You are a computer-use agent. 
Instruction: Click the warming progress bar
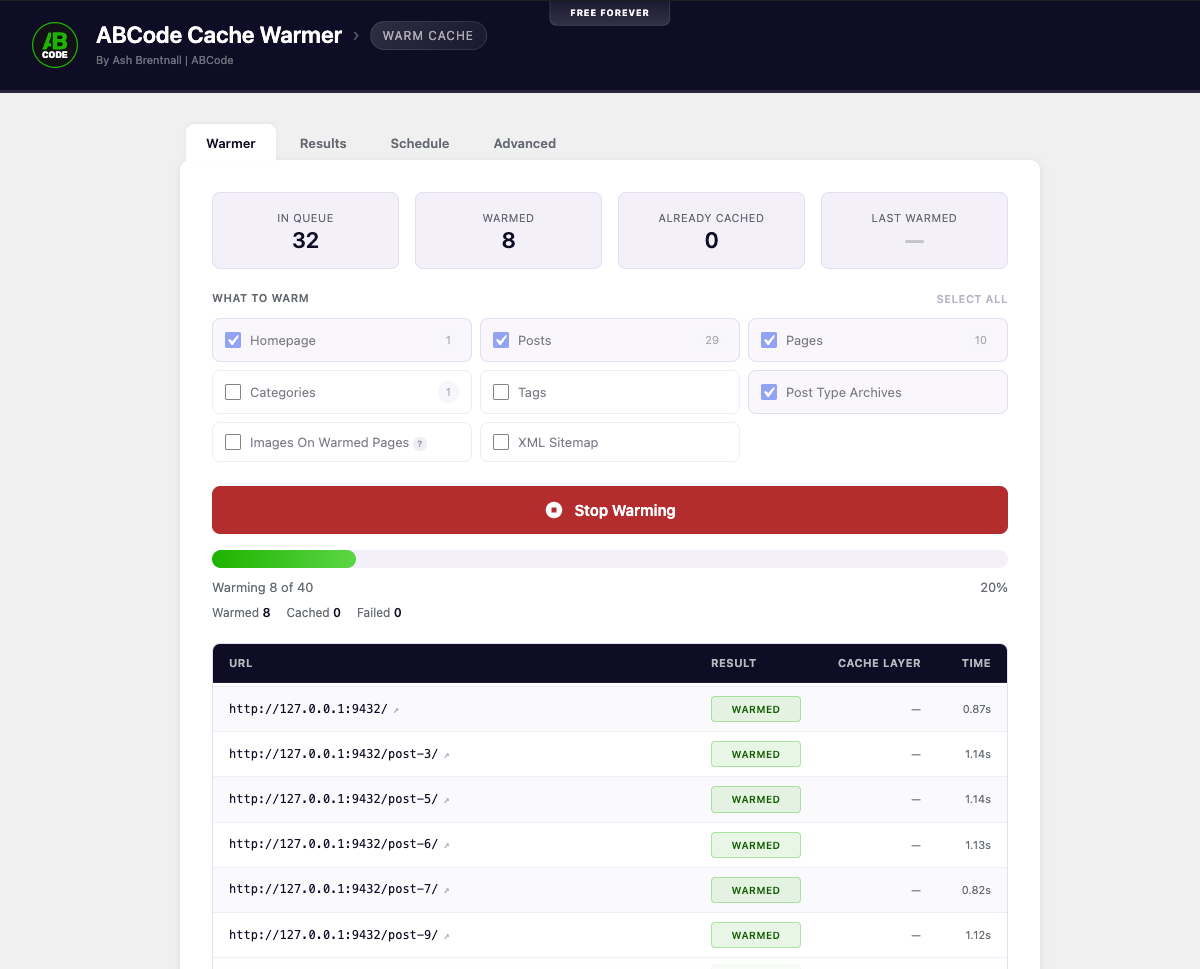610,559
